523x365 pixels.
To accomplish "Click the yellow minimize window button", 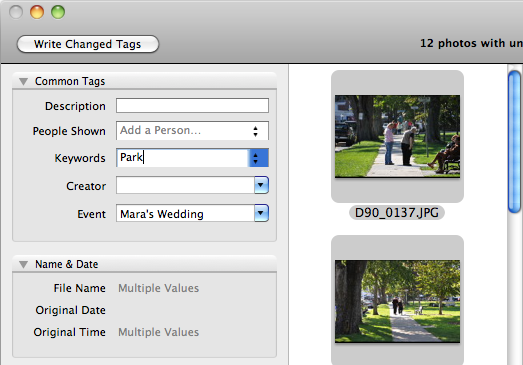I will pos(37,12).
